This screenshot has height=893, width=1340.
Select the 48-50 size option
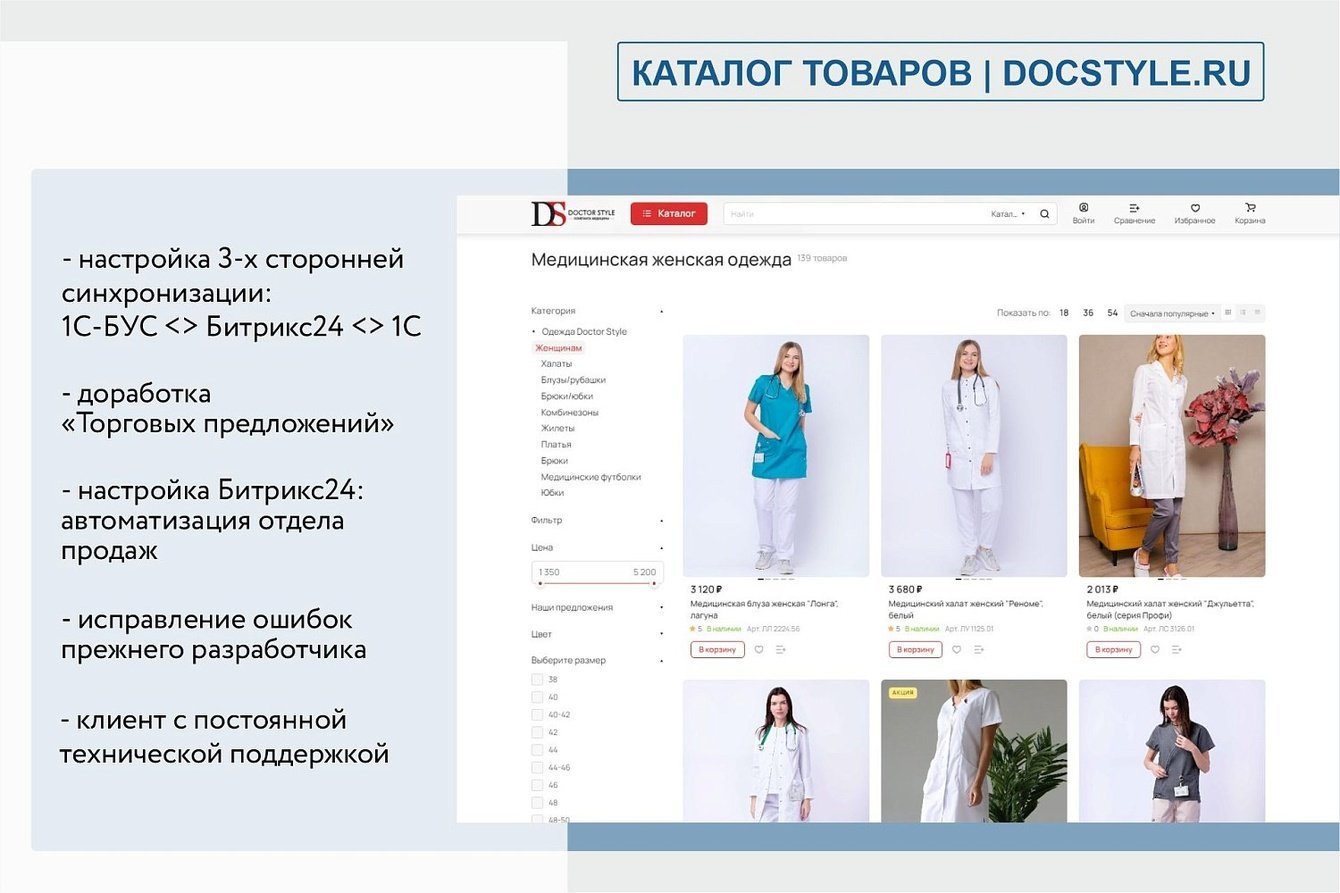point(537,821)
